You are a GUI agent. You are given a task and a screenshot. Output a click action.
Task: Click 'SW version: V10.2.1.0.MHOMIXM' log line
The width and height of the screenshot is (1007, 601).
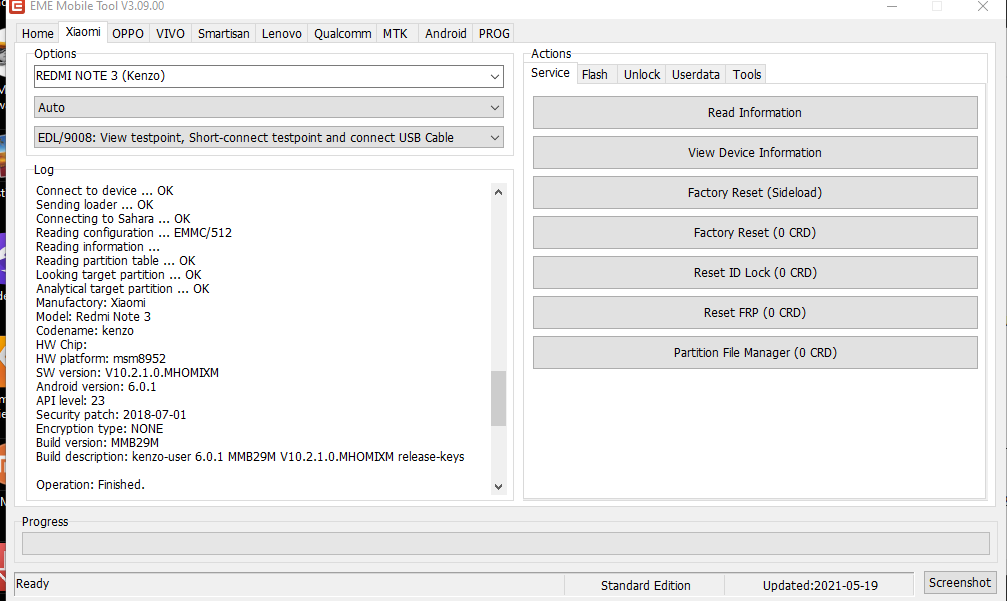click(127, 372)
